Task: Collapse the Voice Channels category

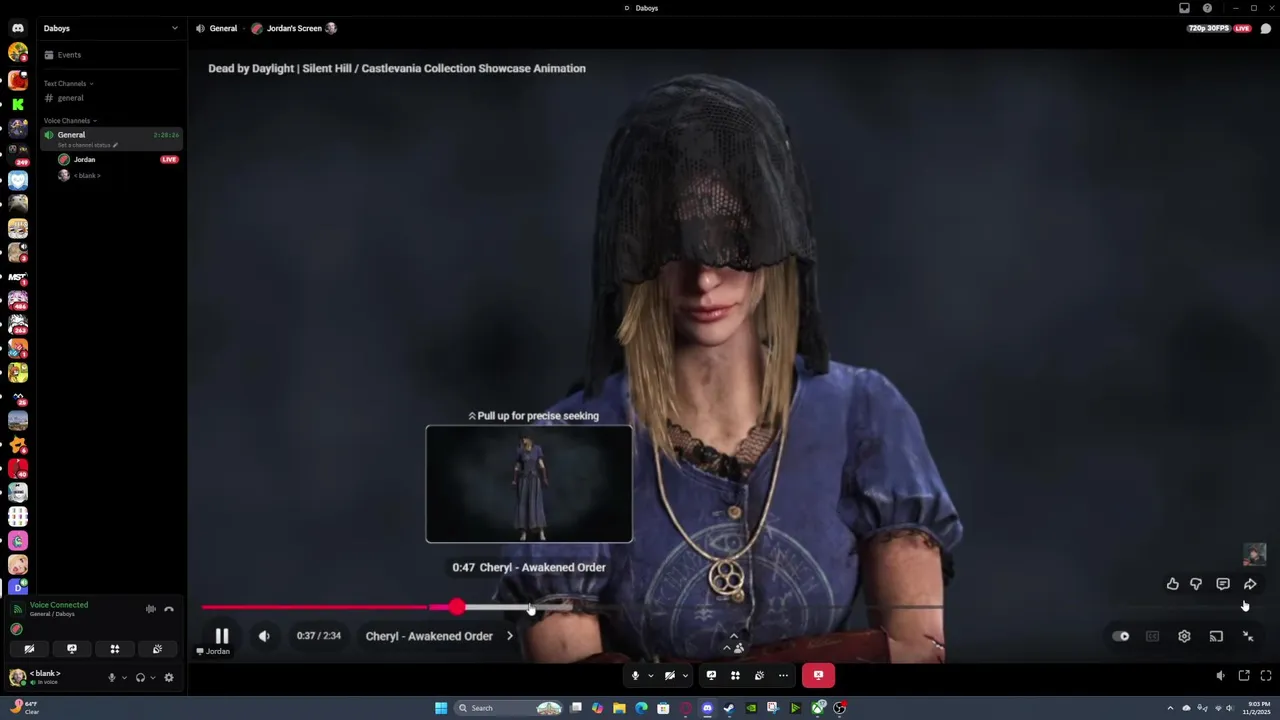Action: tap(70, 120)
